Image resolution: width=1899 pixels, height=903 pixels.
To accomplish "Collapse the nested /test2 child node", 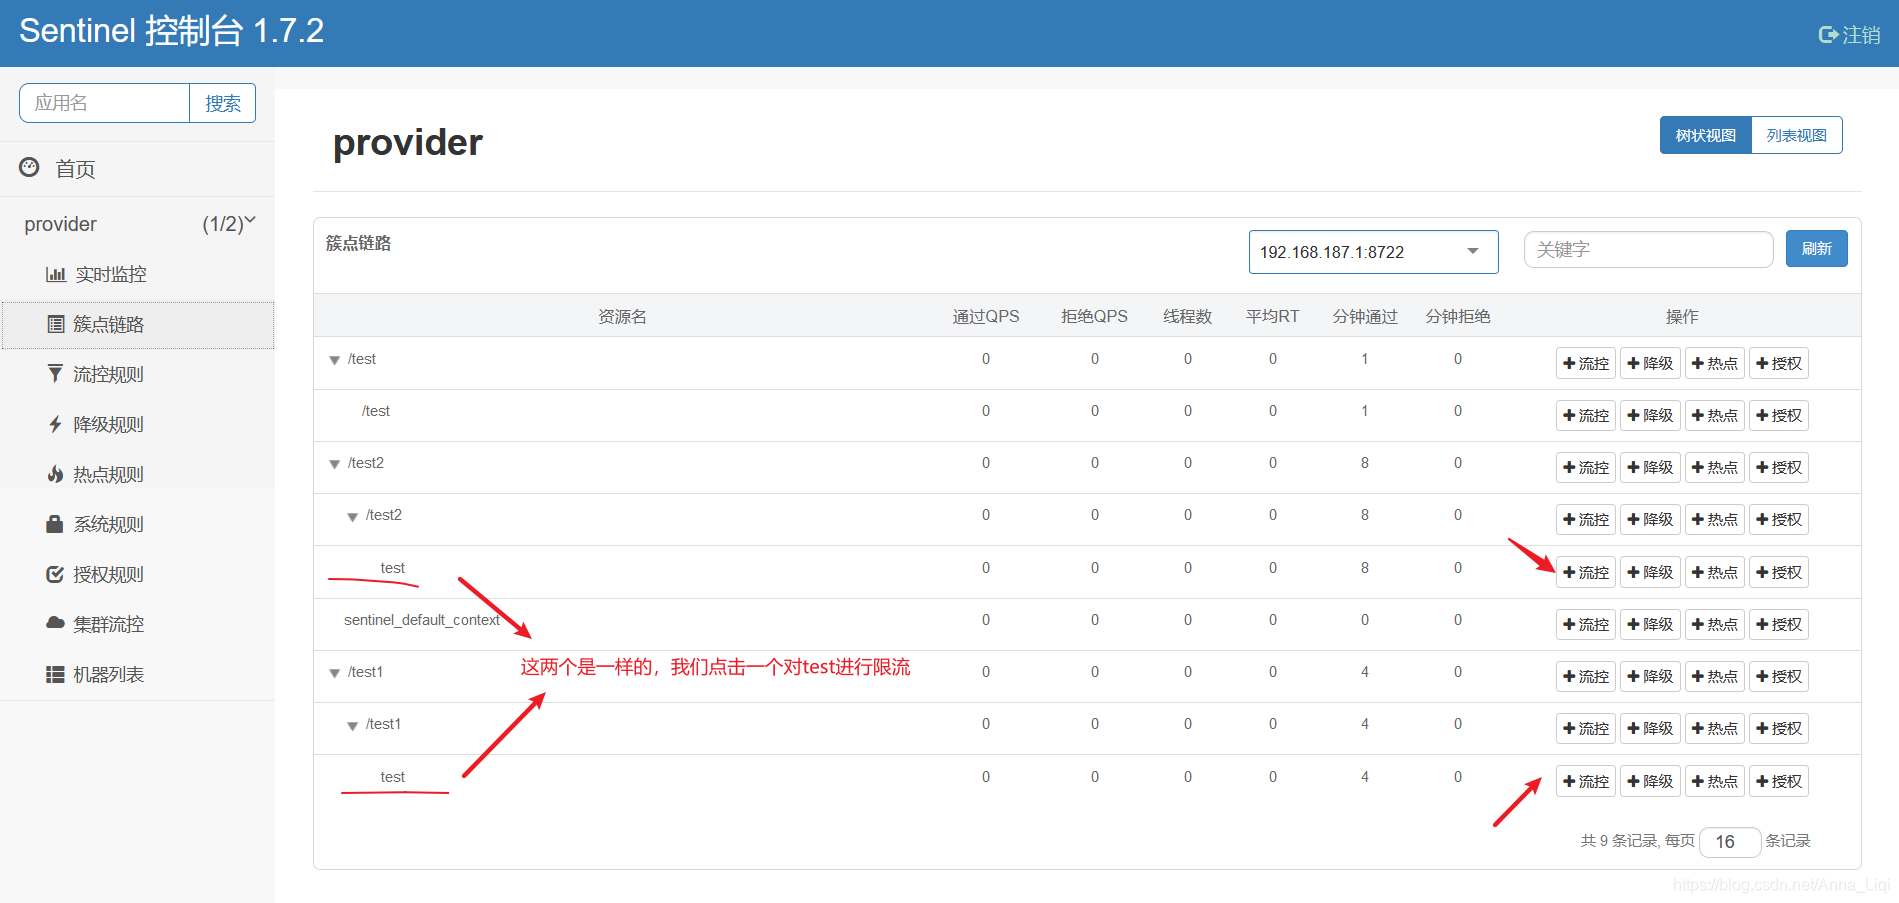I will pyautogui.click(x=353, y=517).
